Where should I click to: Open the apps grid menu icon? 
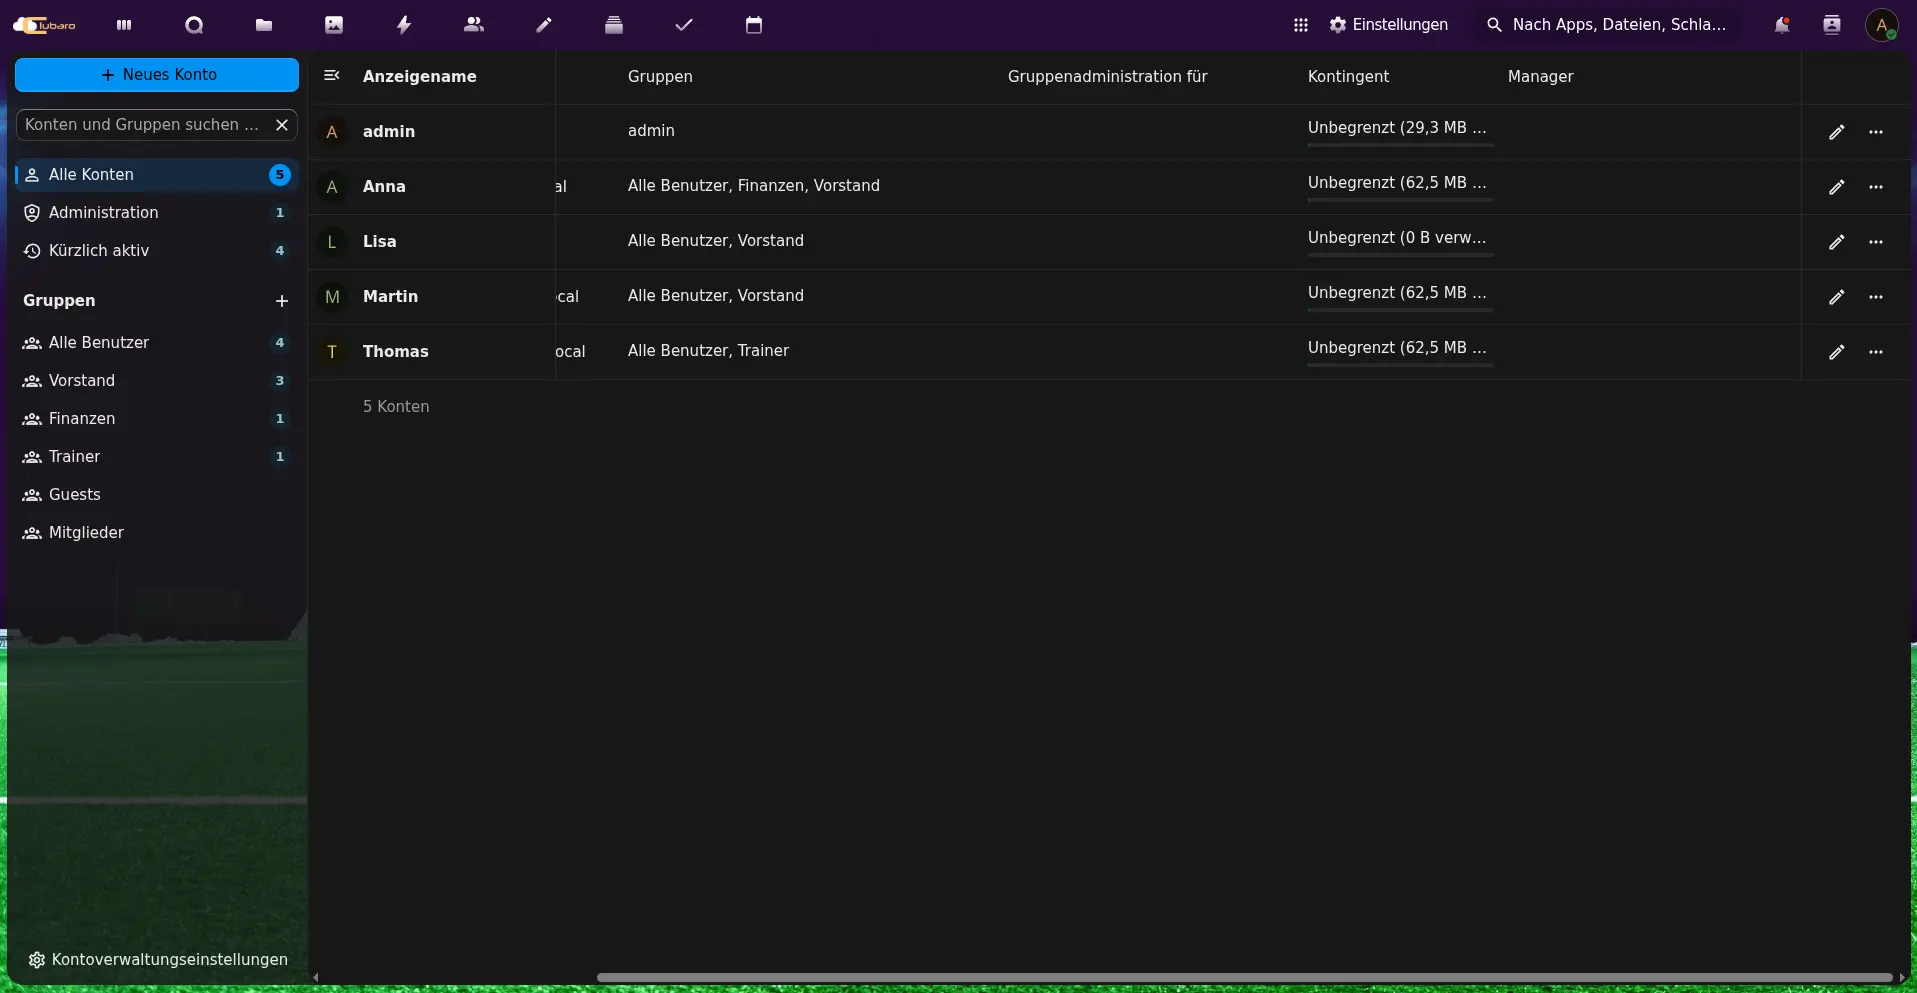(1300, 25)
